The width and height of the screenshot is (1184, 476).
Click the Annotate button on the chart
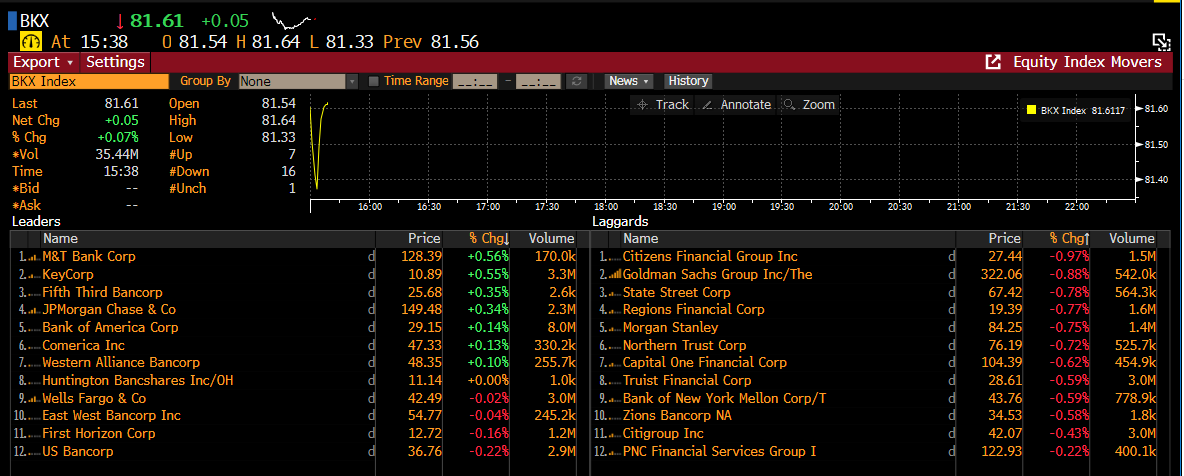pyautogui.click(x=736, y=105)
